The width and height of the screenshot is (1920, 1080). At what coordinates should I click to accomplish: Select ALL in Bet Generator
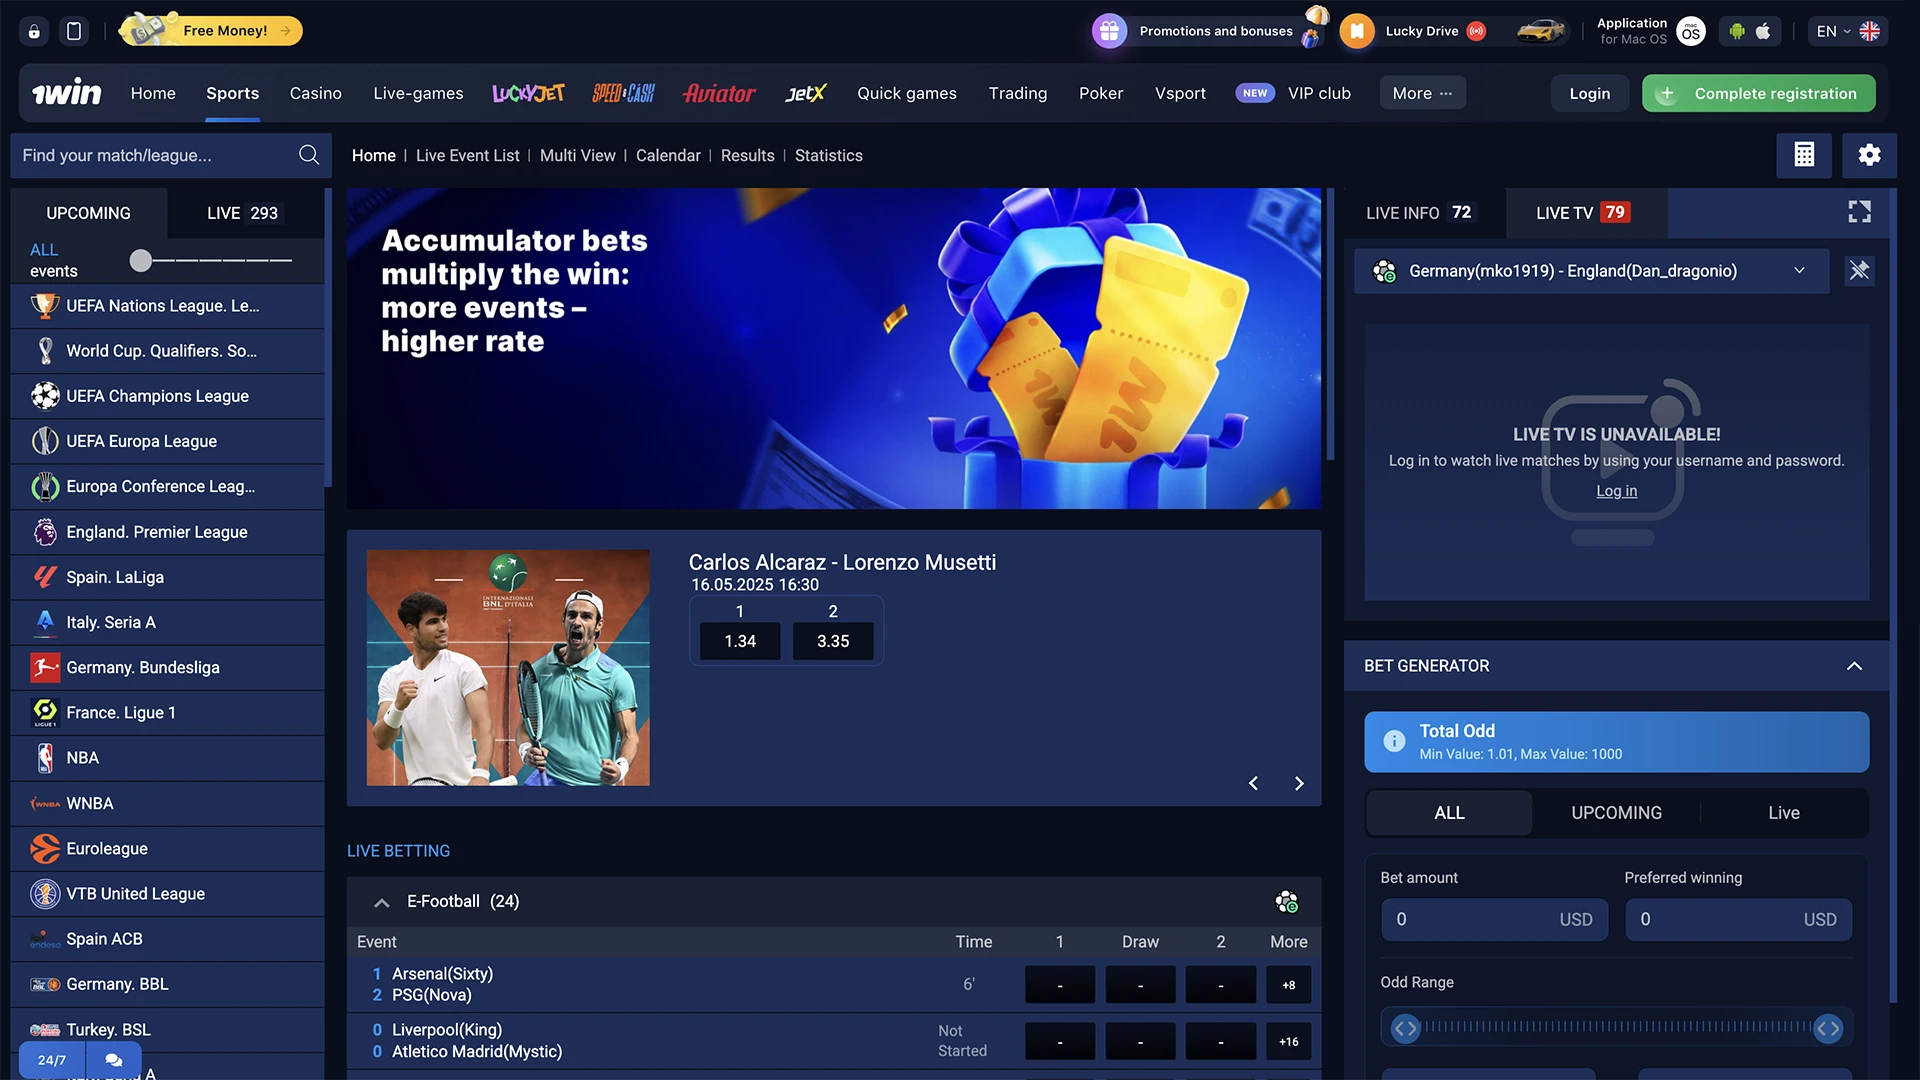click(1449, 813)
